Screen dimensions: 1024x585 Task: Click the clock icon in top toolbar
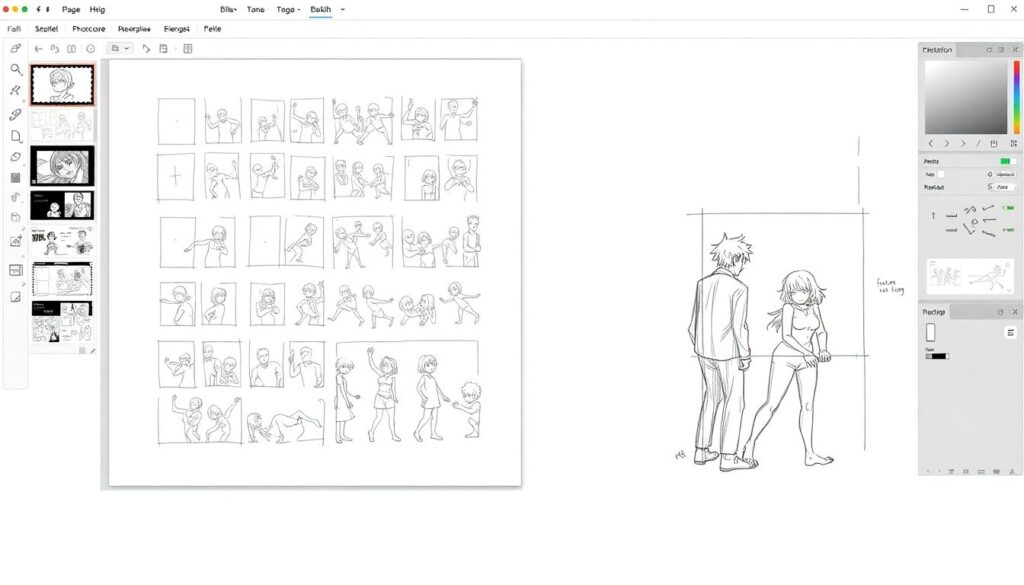91,48
